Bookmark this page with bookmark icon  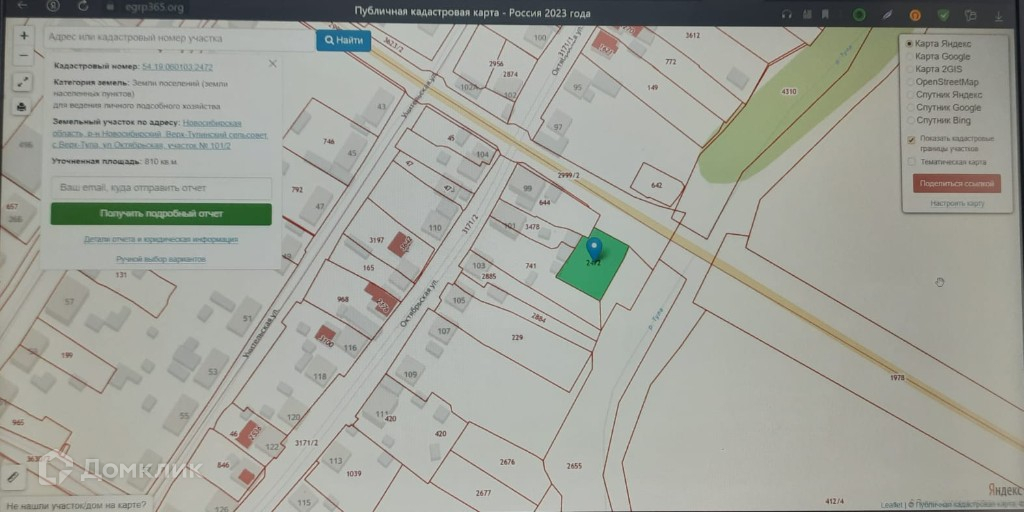click(x=825, y=14)
